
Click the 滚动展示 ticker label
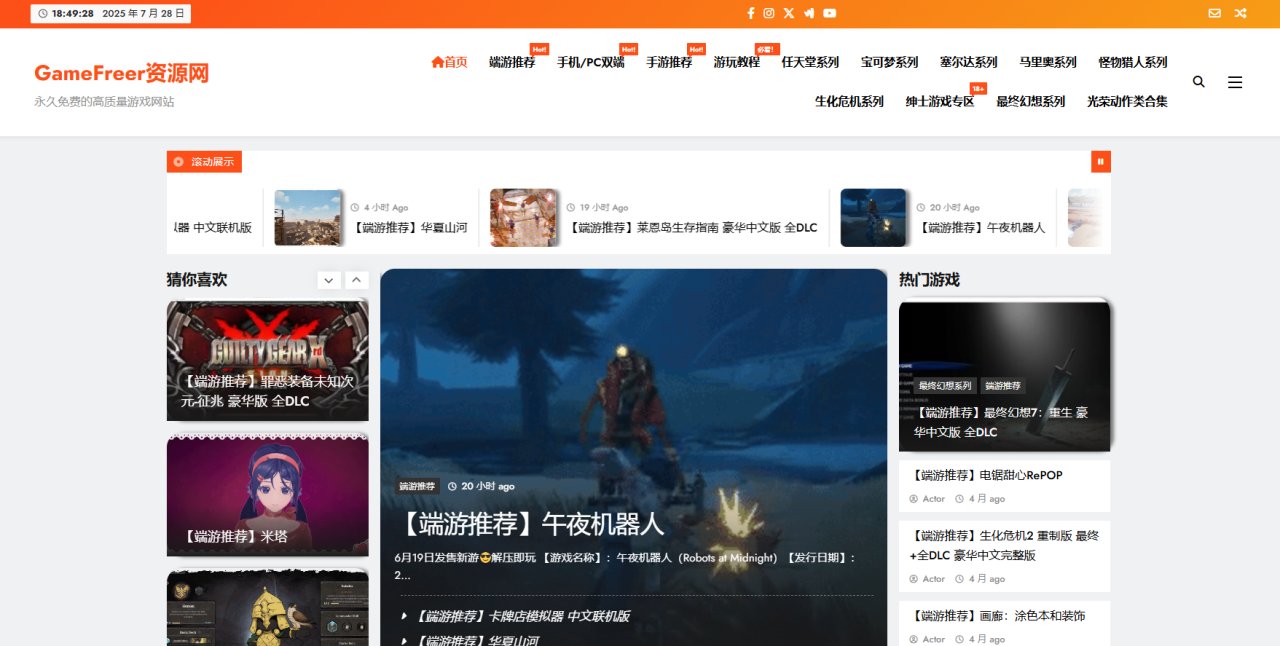[x=204, y=161]
